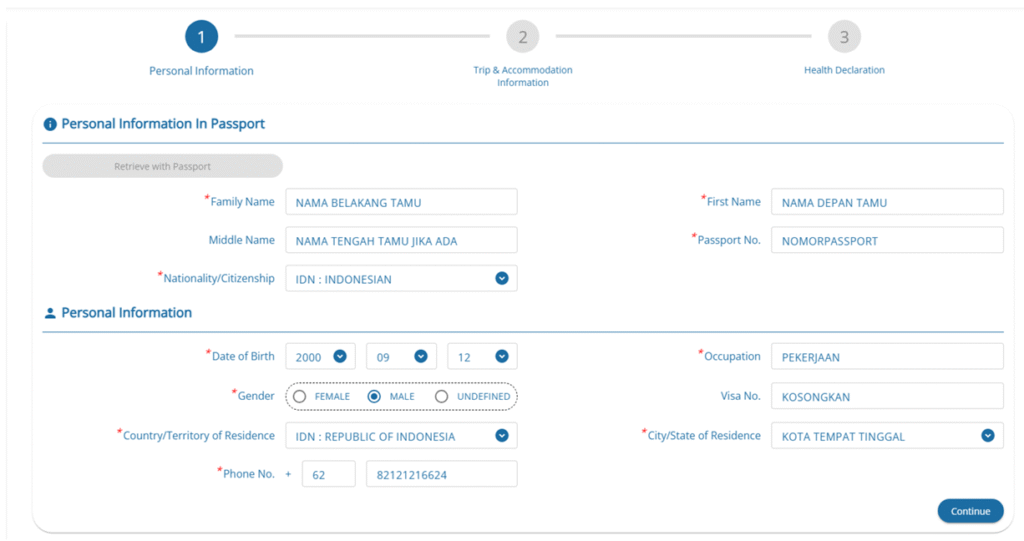Viewport: 1024px width, 541px height.
Task: Open birth day dropdown showing 12
Action: (x=482, y=357)
